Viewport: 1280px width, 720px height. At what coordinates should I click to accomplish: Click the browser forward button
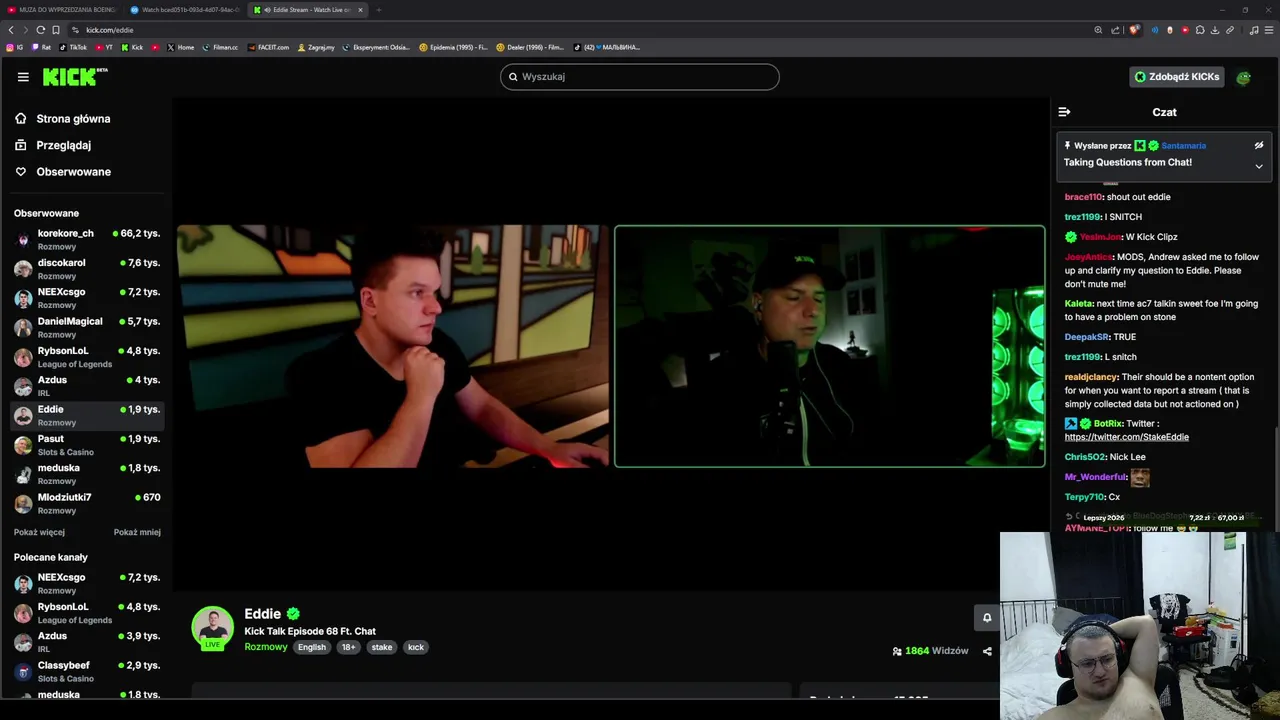(x=26, y=30)
